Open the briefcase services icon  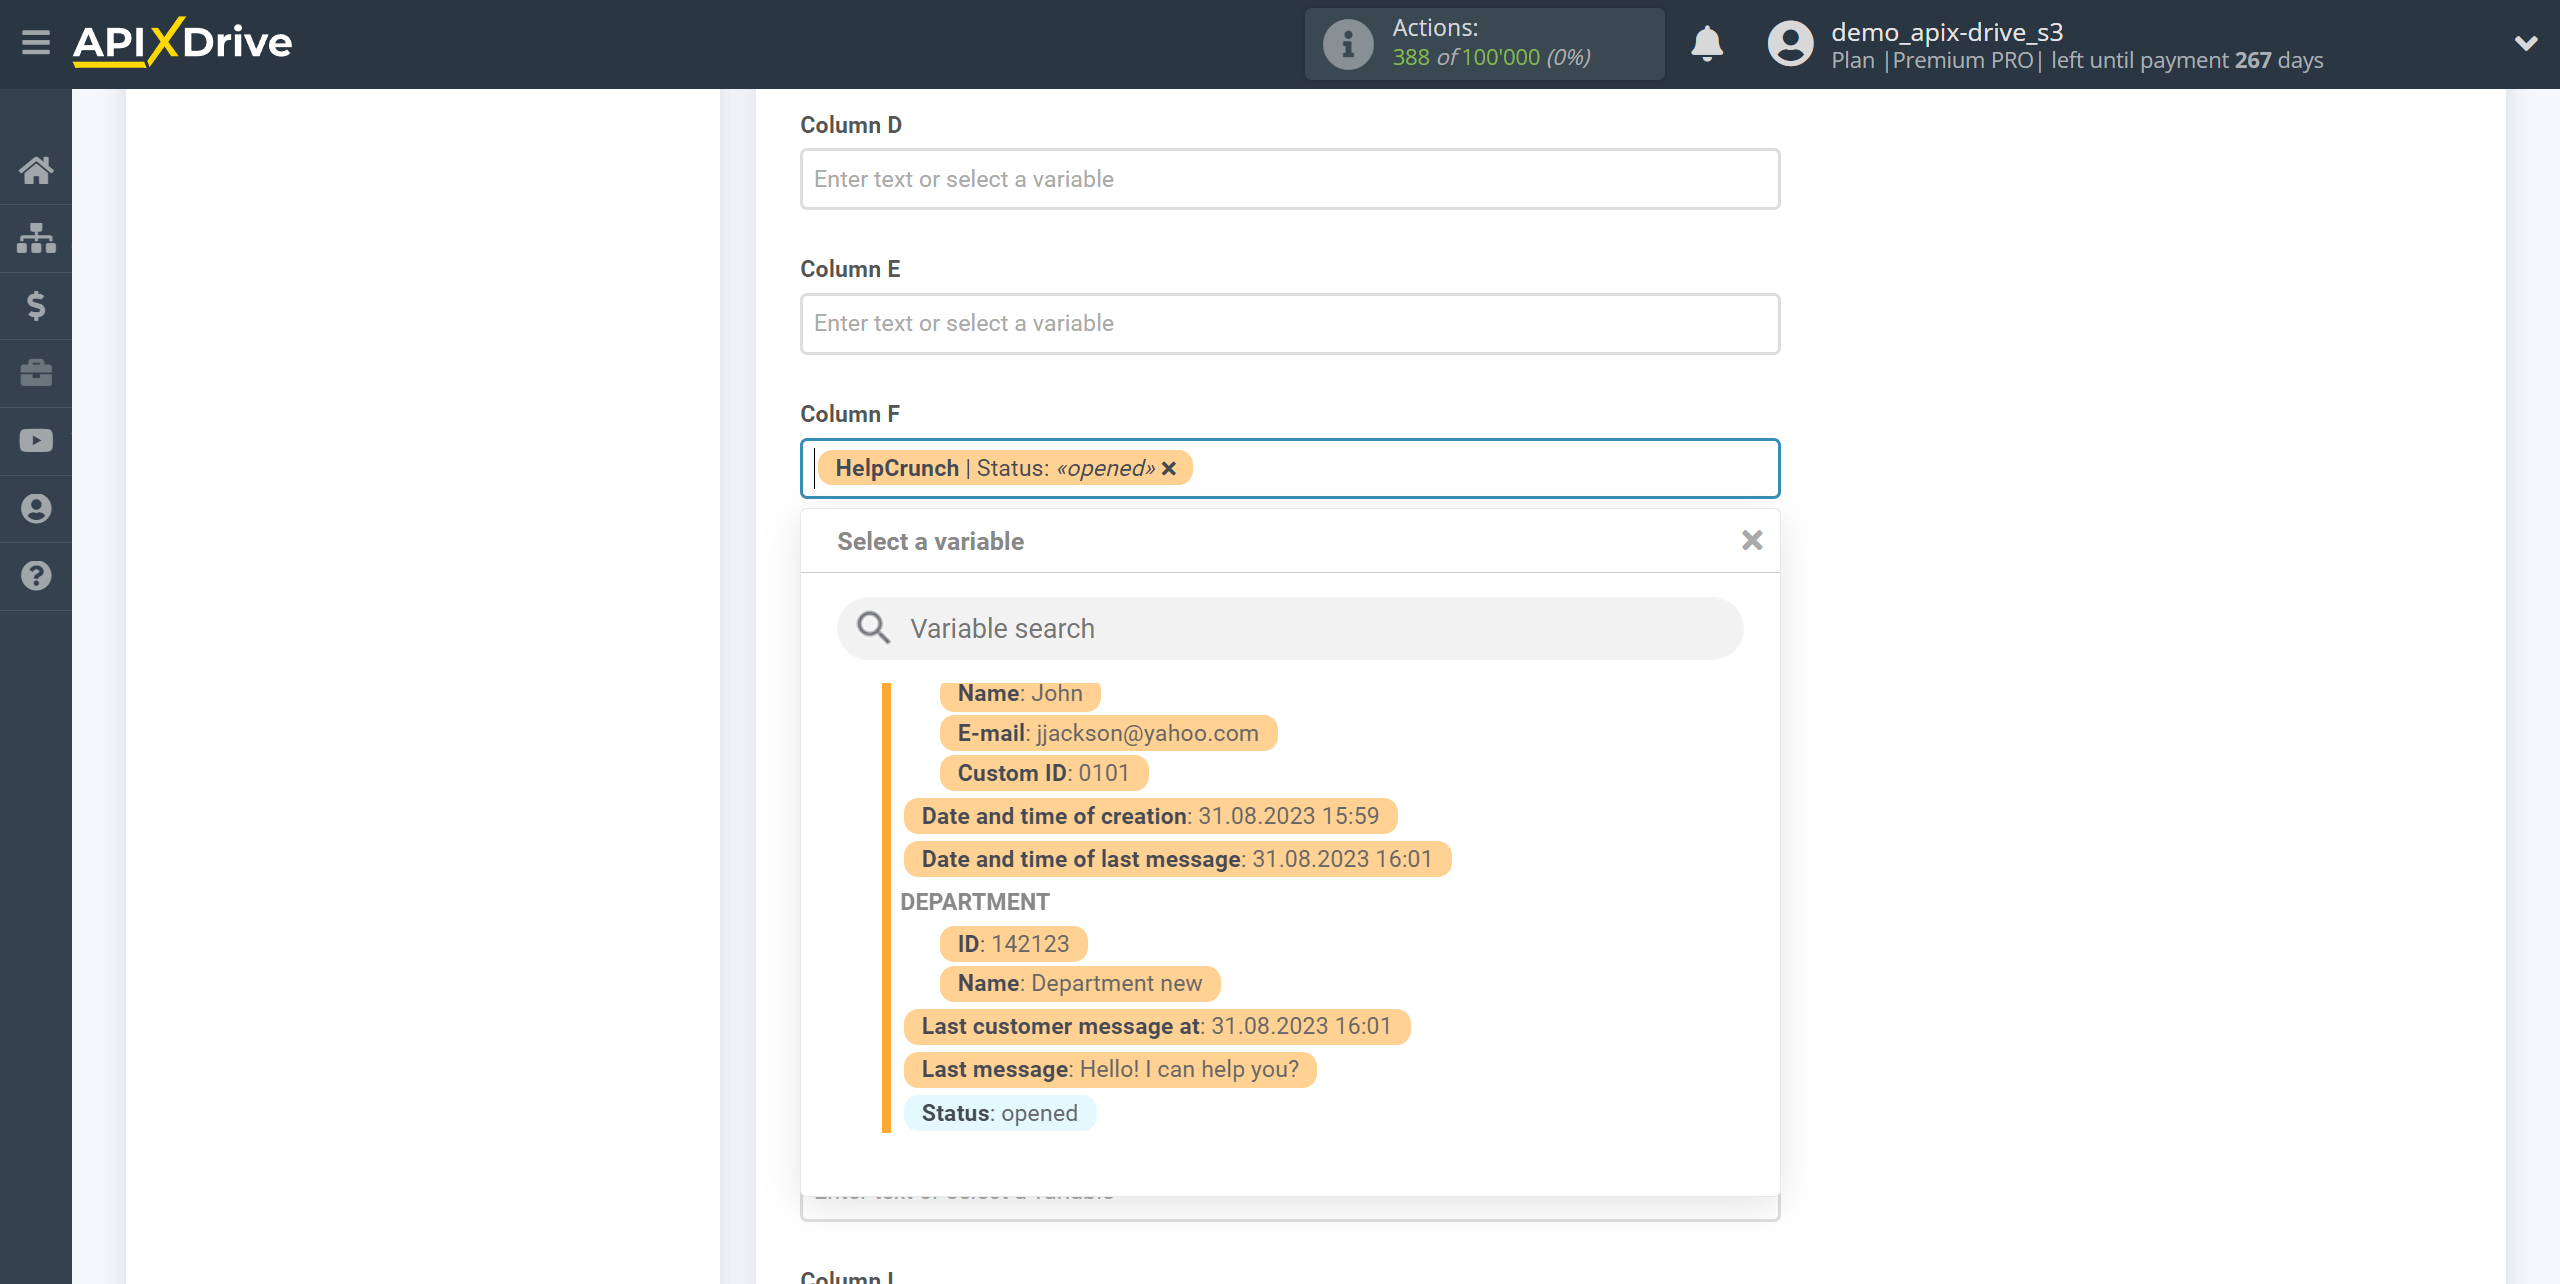pos(36,373)
